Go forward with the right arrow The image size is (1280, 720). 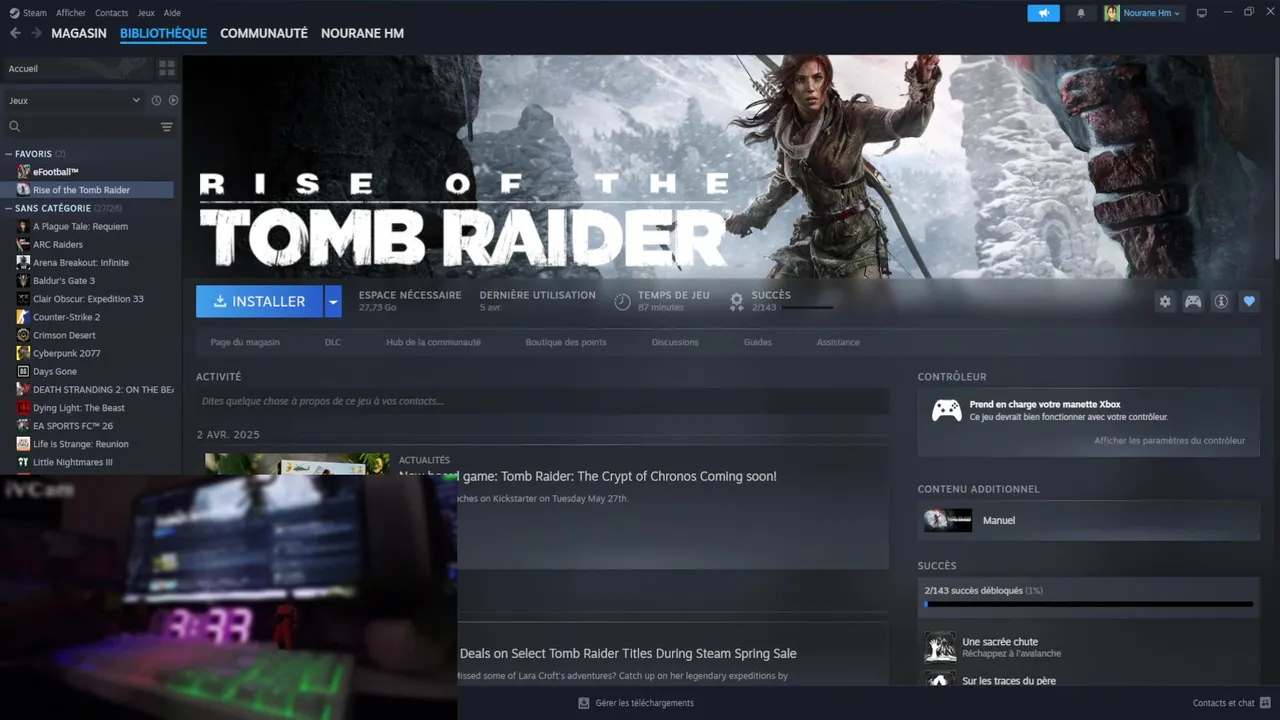[x=36, y=33]
